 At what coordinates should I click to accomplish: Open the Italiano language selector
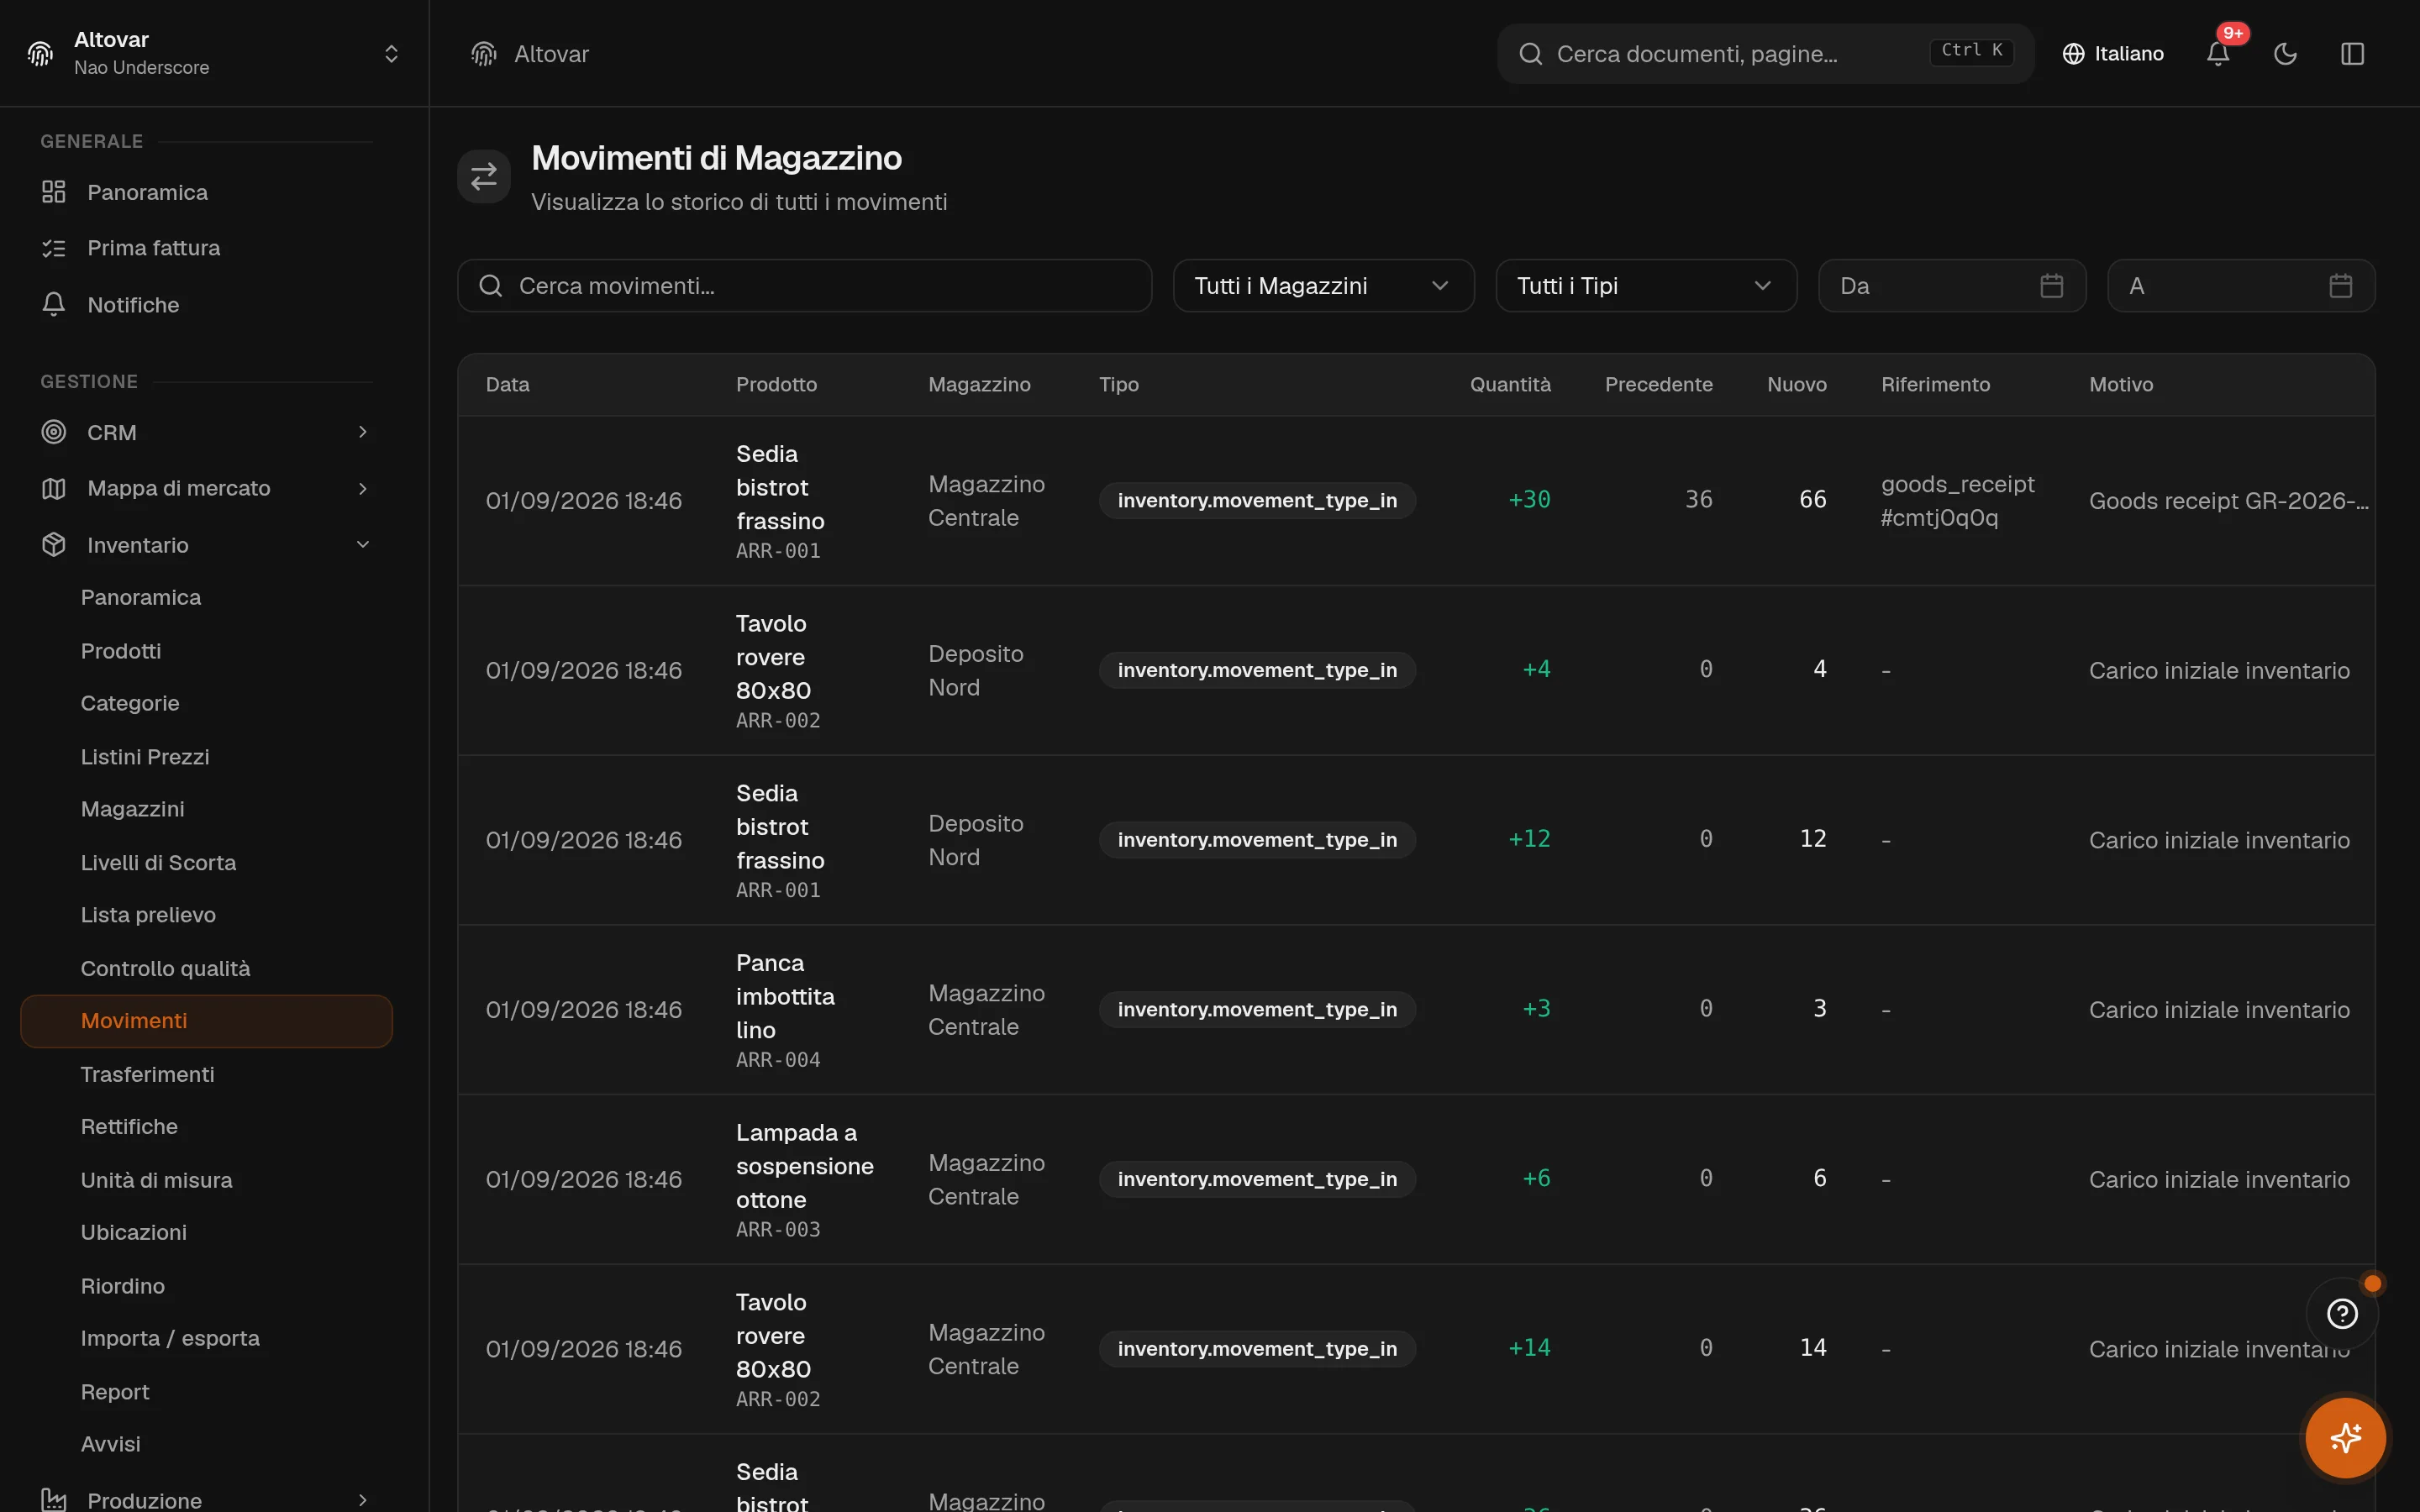coord(2113,54)
